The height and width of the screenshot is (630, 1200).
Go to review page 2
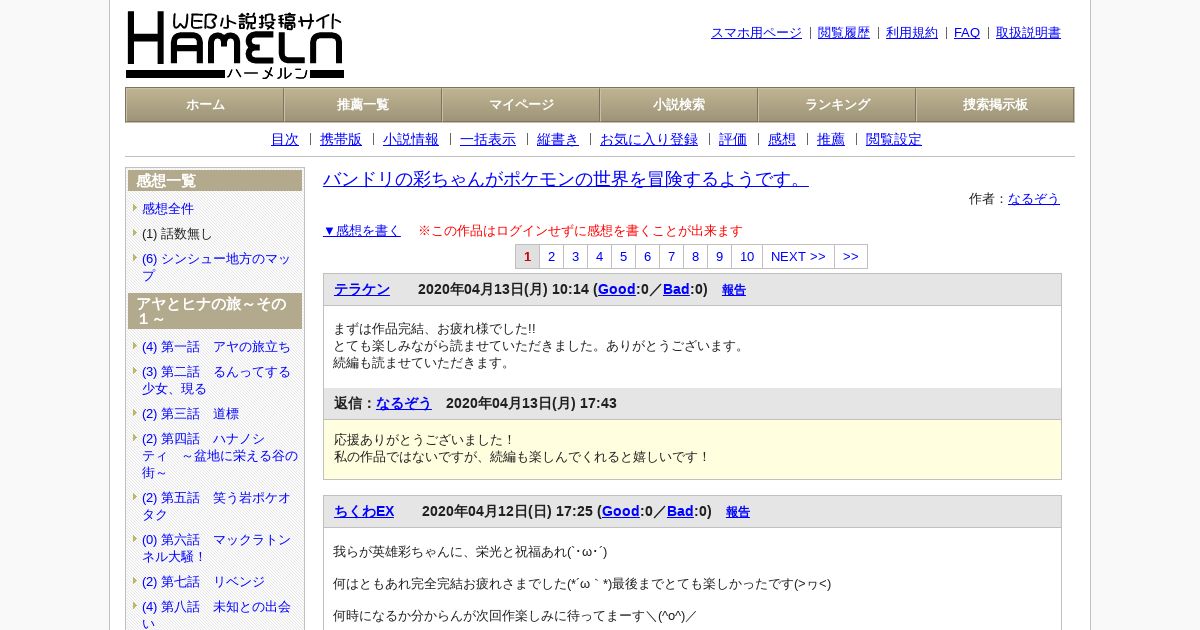coord(551,256)
